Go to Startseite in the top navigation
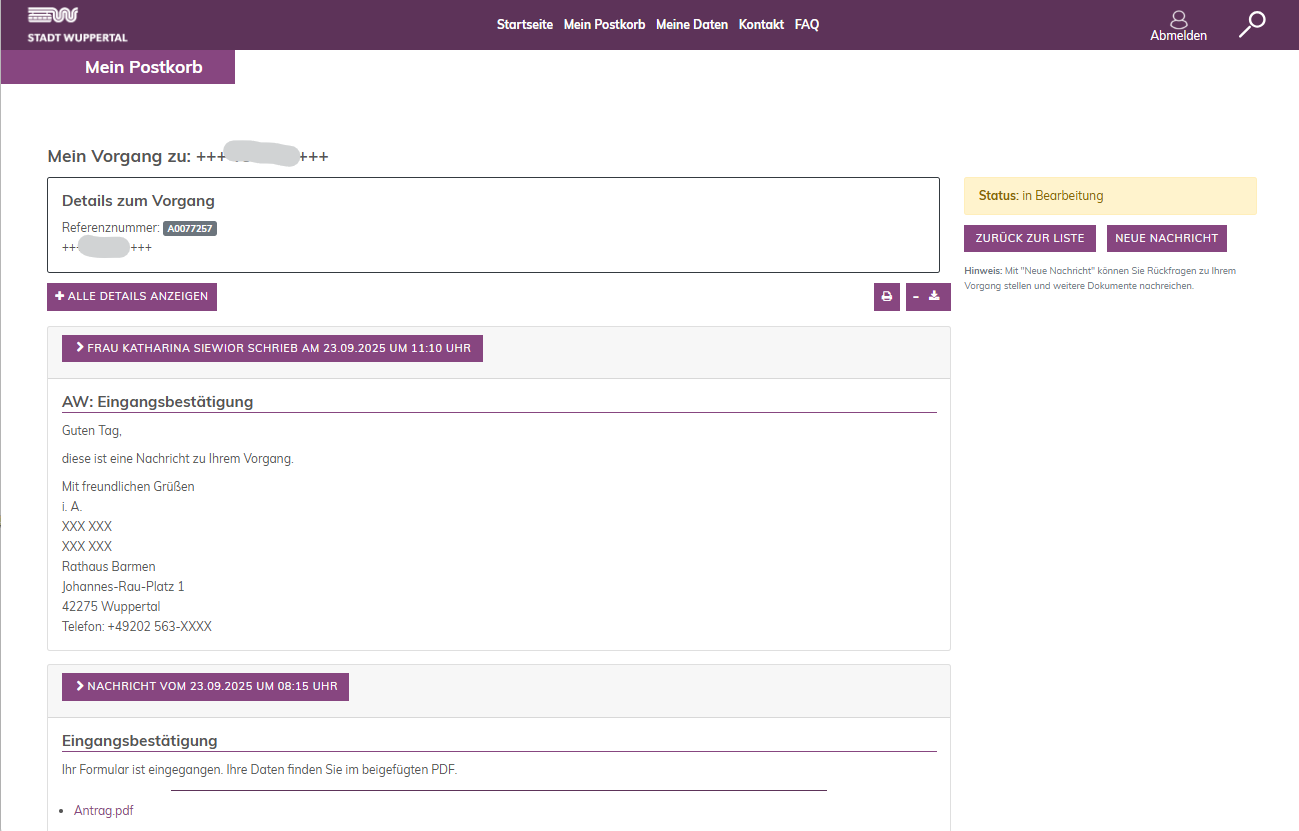 [524, 25]
